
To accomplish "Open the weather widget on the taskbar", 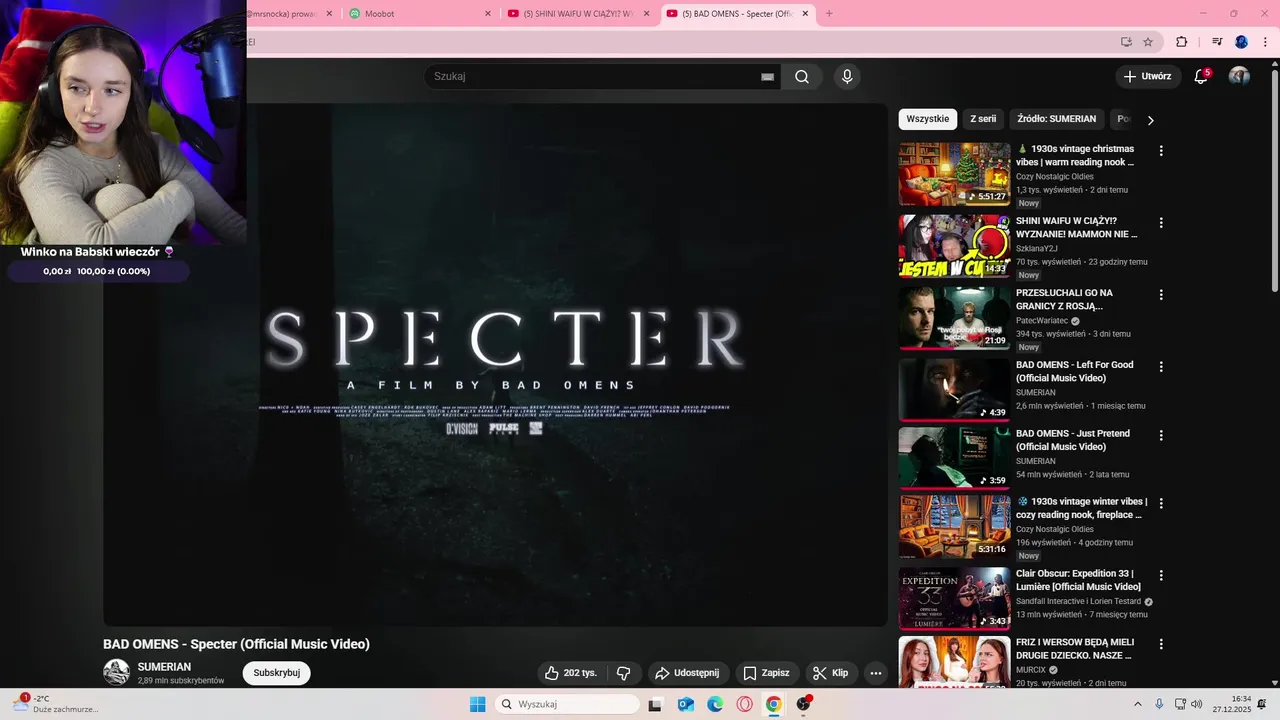I will click(x=56, y=704).
